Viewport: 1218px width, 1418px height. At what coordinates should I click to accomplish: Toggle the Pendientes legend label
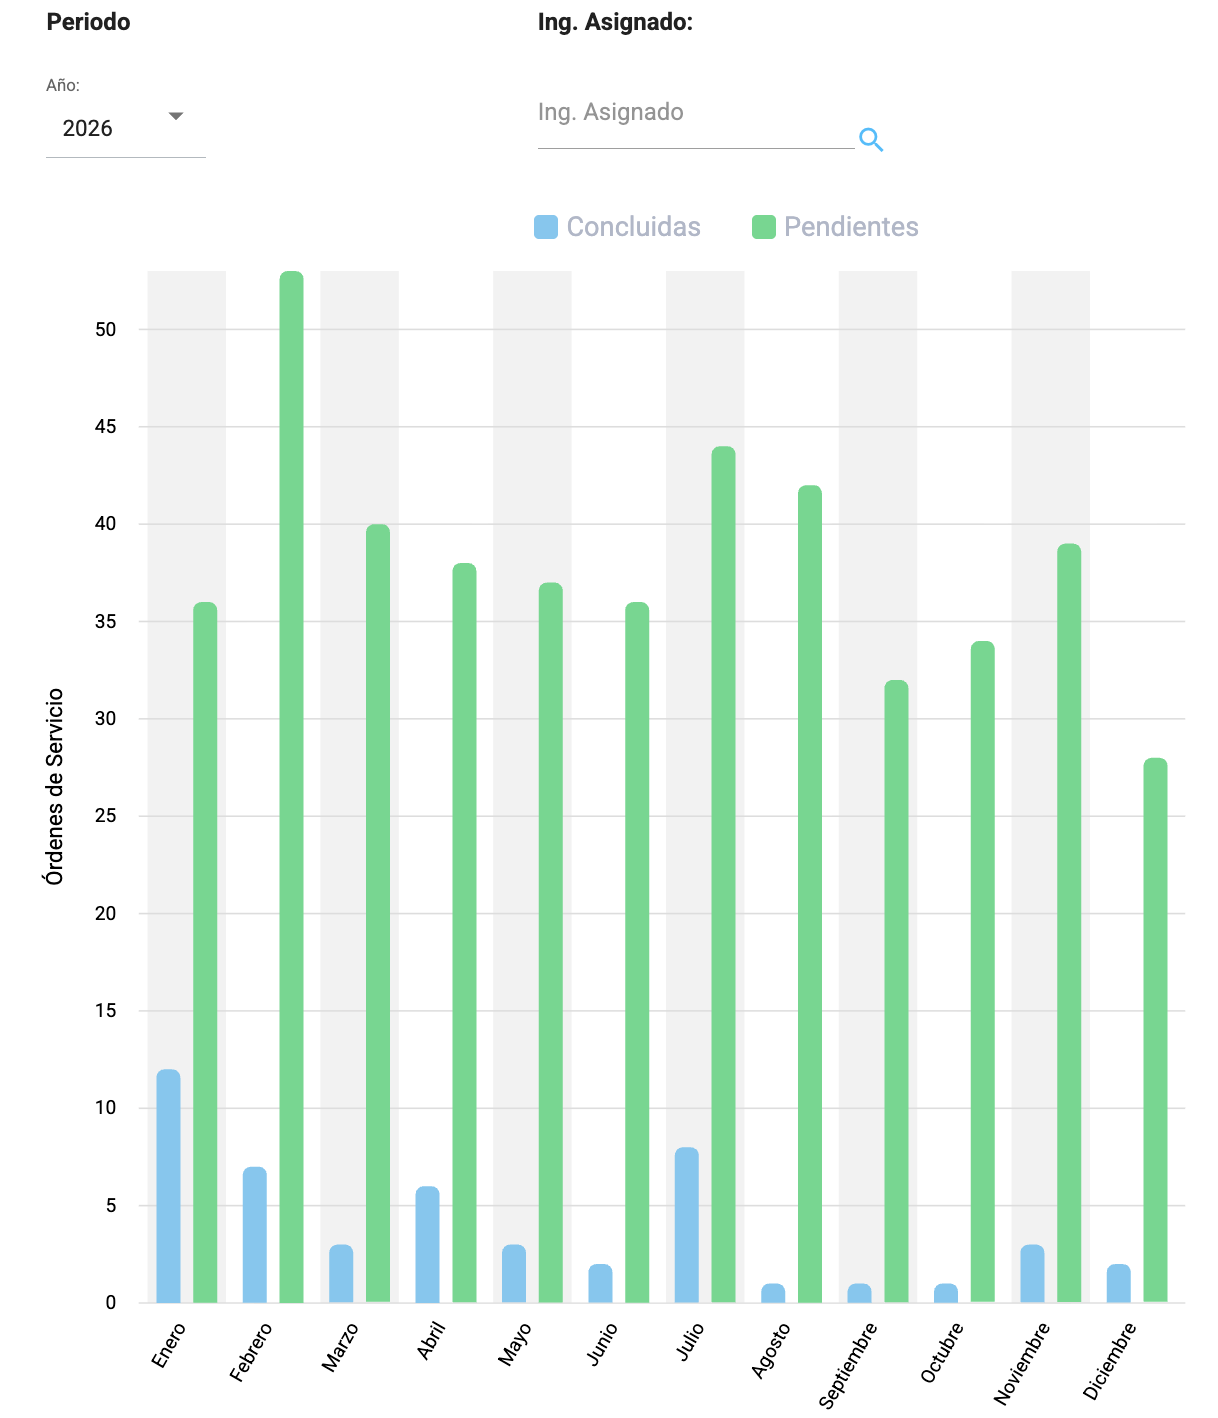coord(850,227)
